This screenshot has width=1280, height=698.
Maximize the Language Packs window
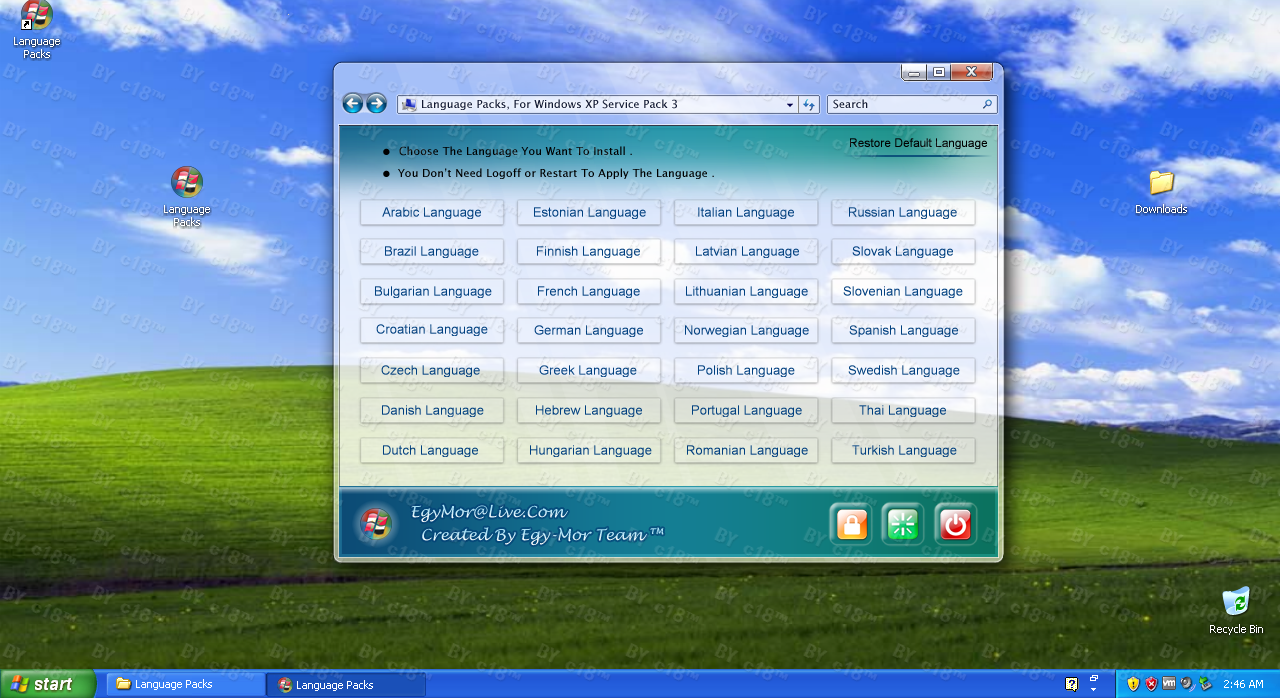(x=938, y=72)
